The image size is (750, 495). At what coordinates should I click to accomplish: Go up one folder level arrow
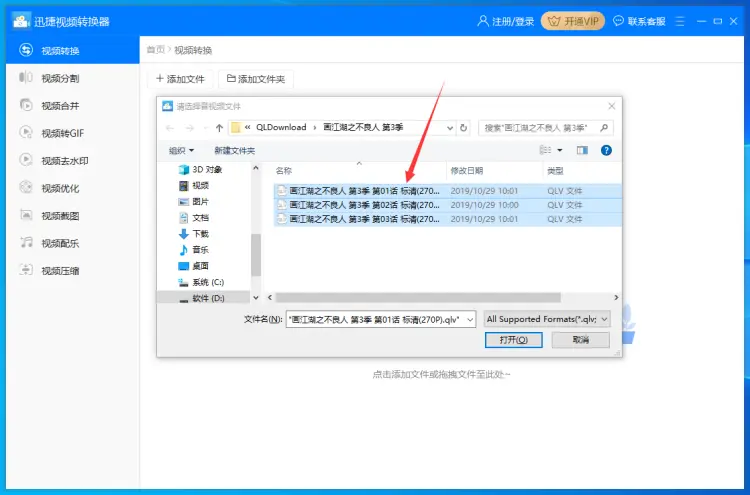click(219, 128)
